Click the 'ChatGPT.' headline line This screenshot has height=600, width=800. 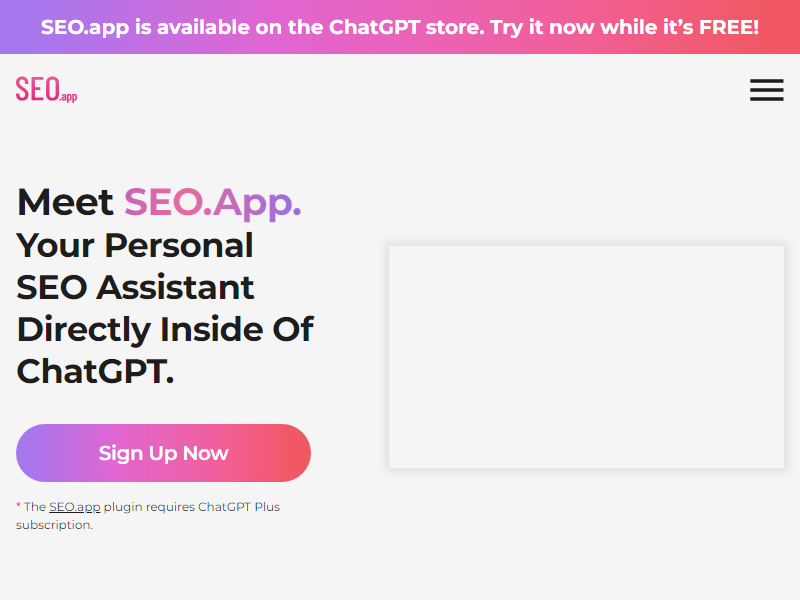(x=95, y=371)
